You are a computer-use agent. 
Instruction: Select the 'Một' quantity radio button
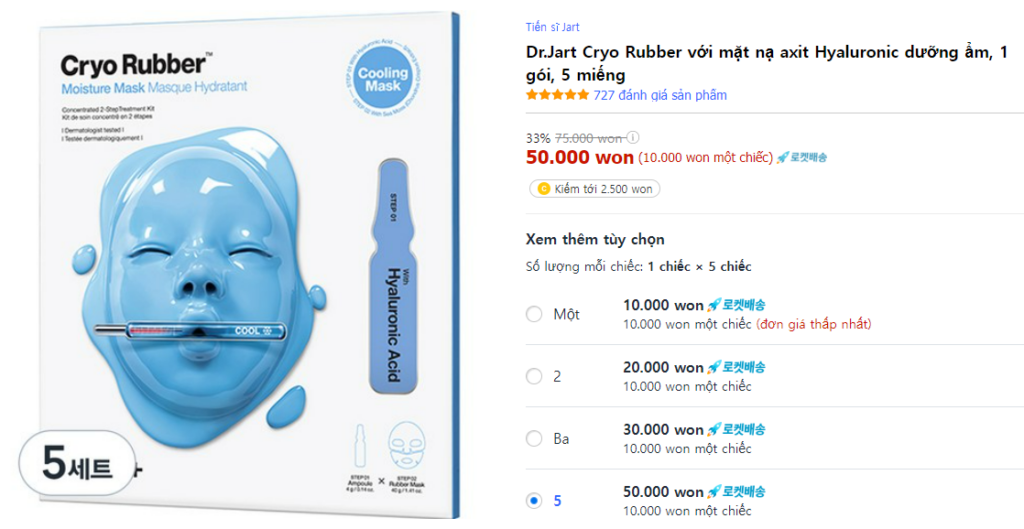coord(534,314)
